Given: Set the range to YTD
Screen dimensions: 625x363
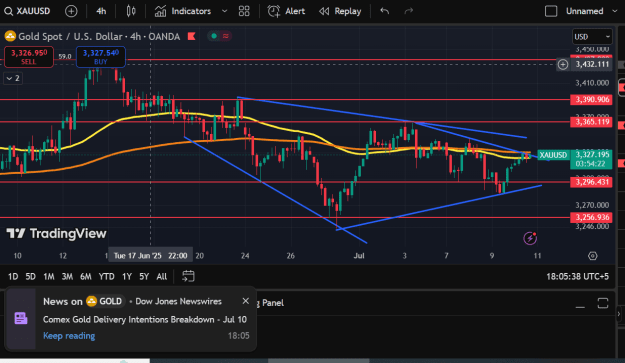Looking at the screenshot, I should click(x=106, y=277).
